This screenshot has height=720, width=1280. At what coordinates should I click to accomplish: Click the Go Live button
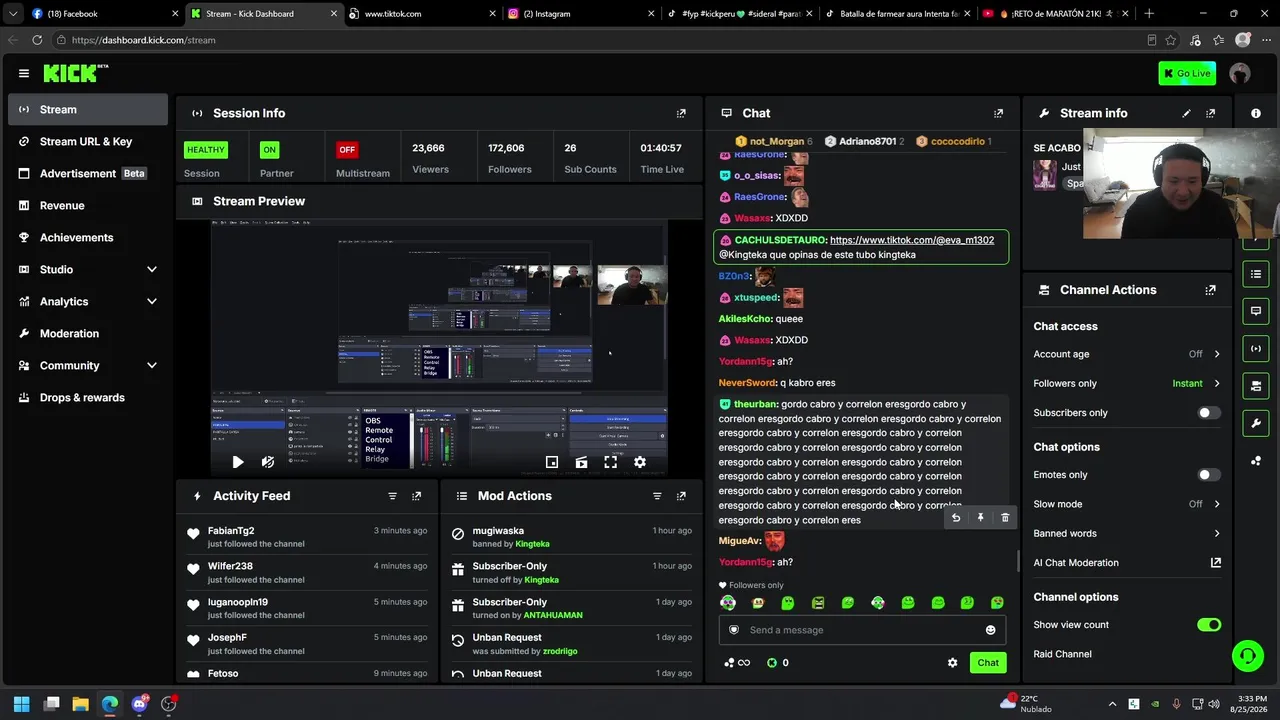click(x=1187, y=73)
